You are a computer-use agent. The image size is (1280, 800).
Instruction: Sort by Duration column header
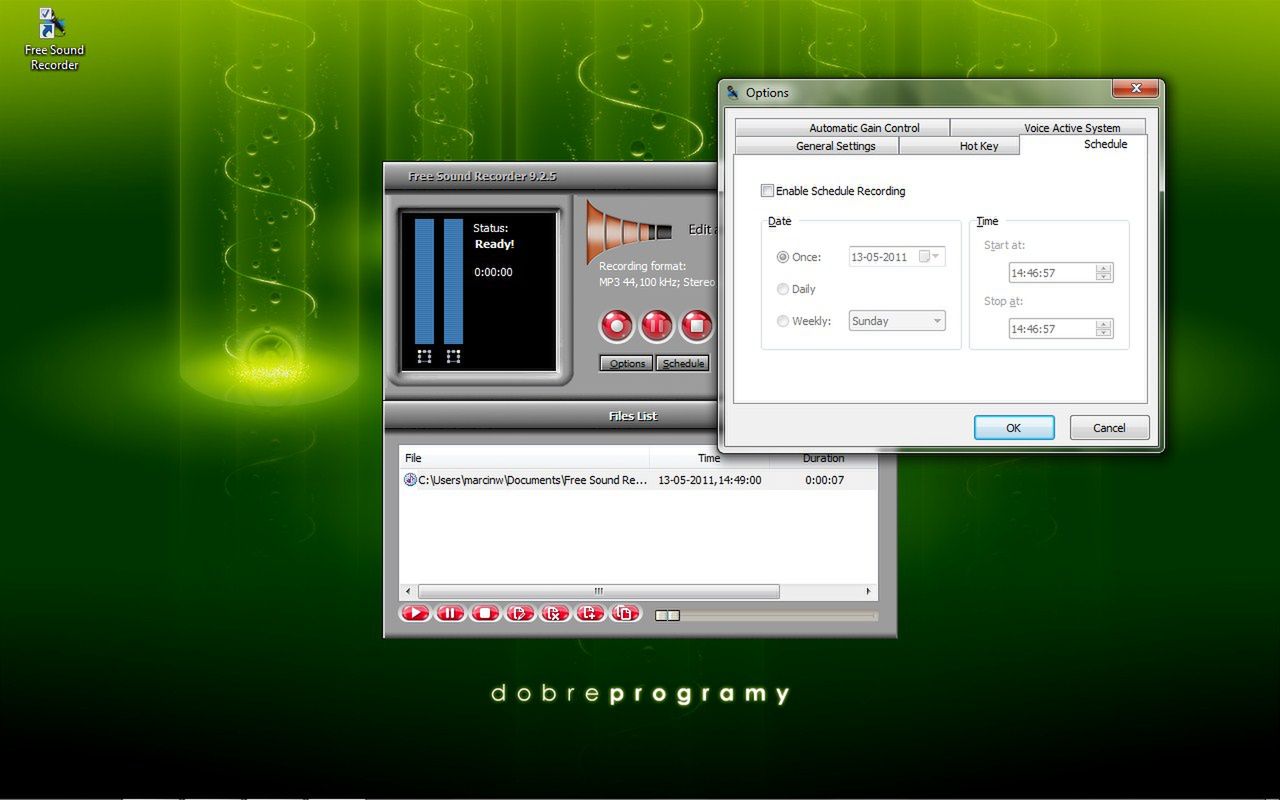pyautogui.click(x=823, y=458)
